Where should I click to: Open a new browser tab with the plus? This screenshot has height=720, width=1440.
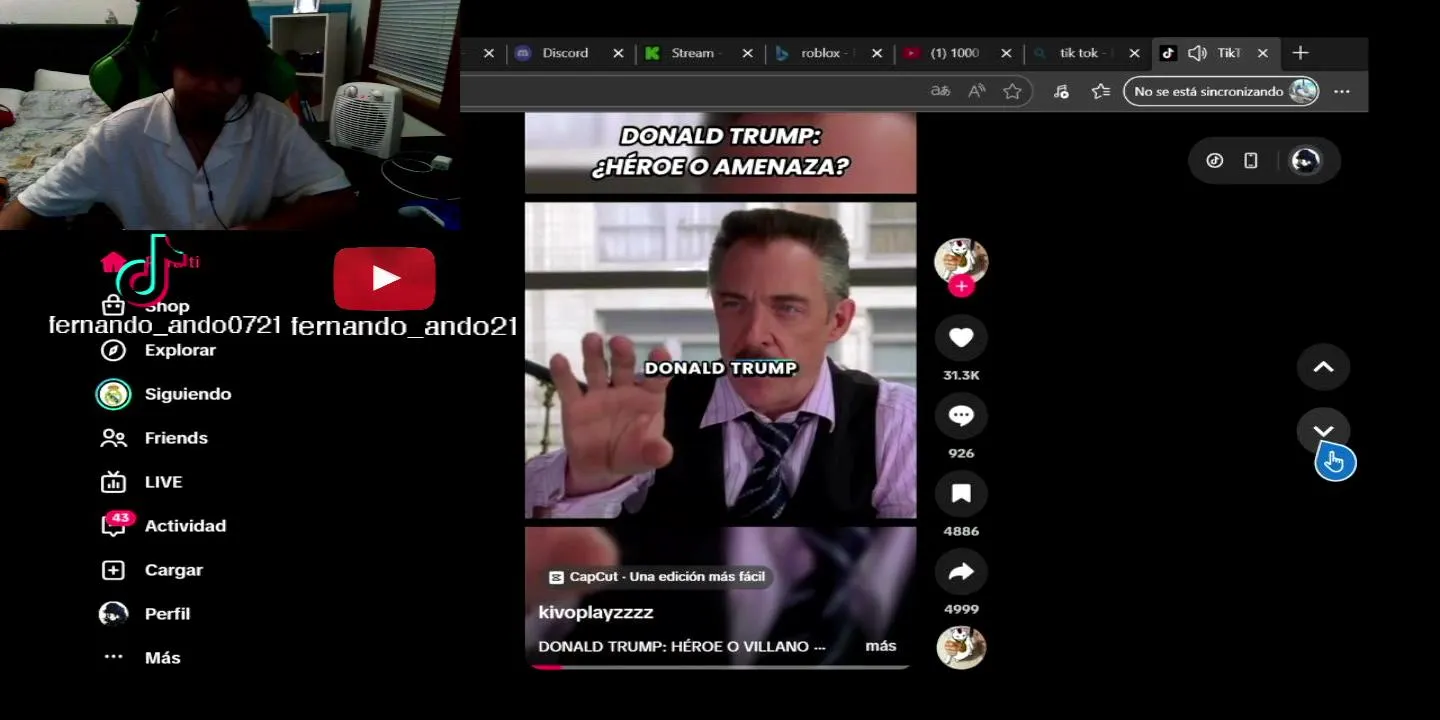point(1300,53)
